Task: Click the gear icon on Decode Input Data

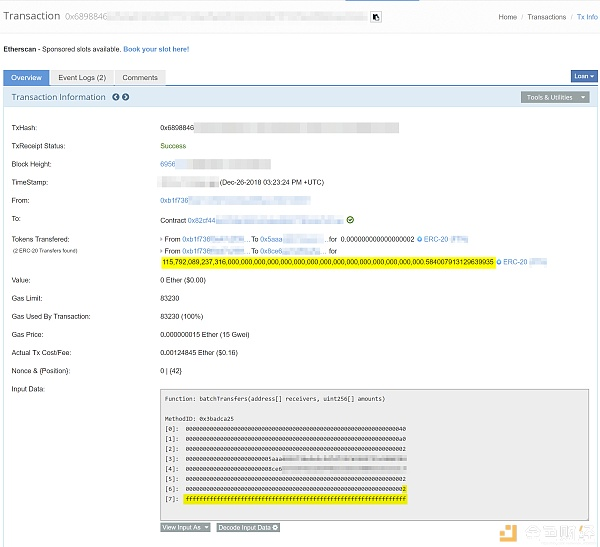Action: click(x=275, y=527)
